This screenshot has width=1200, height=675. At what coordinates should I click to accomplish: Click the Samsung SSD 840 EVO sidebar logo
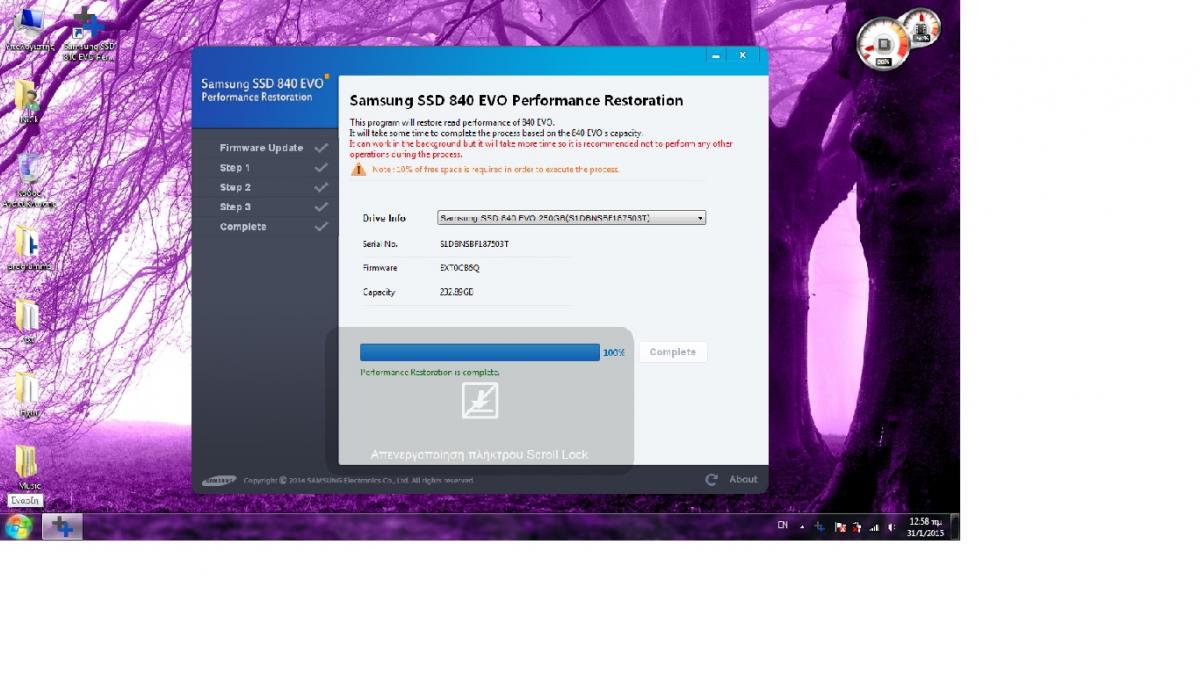tap(264, 88)
